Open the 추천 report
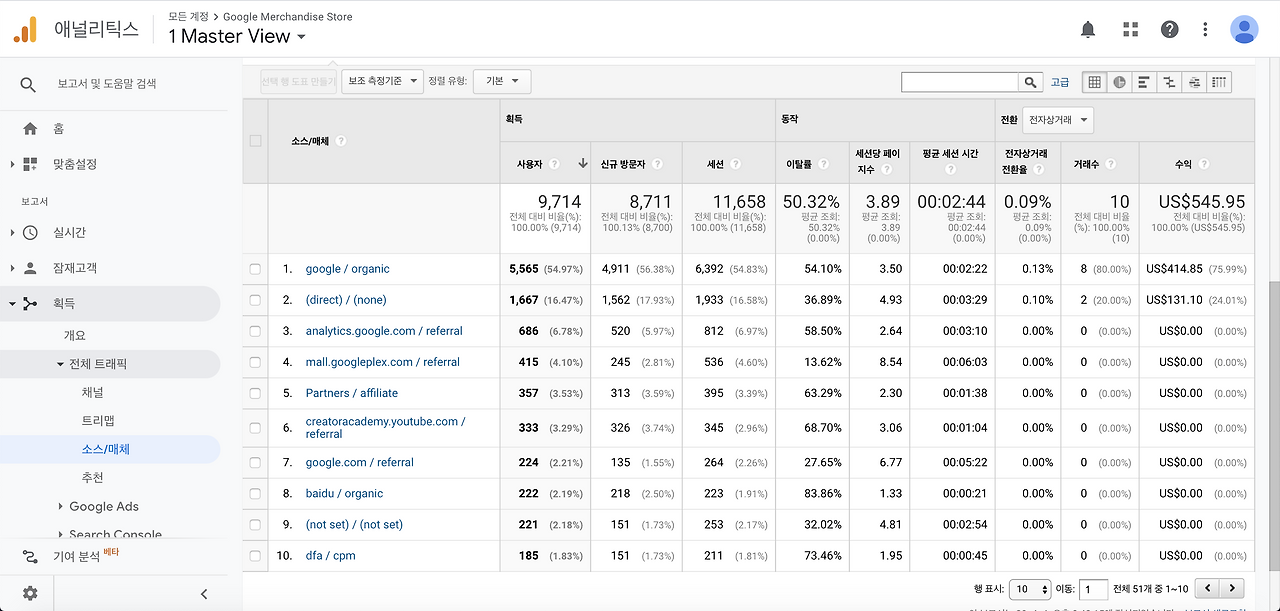Screen dimensions: 1280x611 point(92,478)
